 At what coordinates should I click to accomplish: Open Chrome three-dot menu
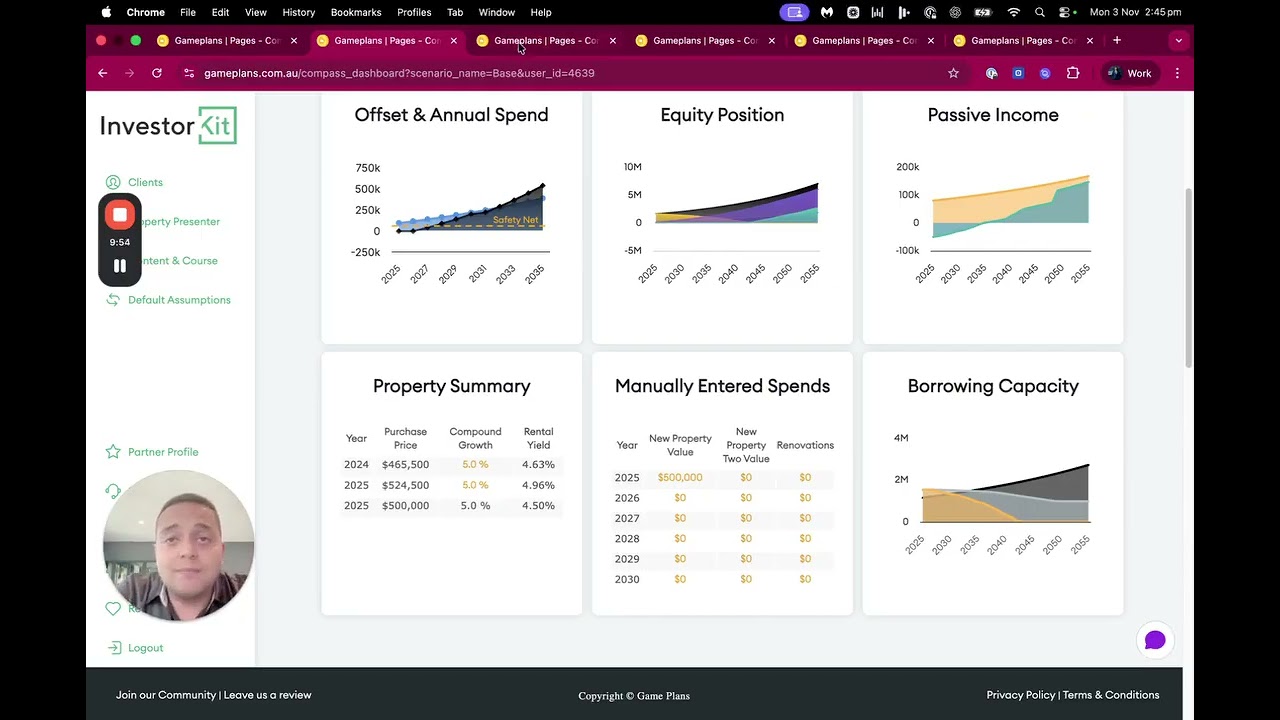pos(1177,73)
